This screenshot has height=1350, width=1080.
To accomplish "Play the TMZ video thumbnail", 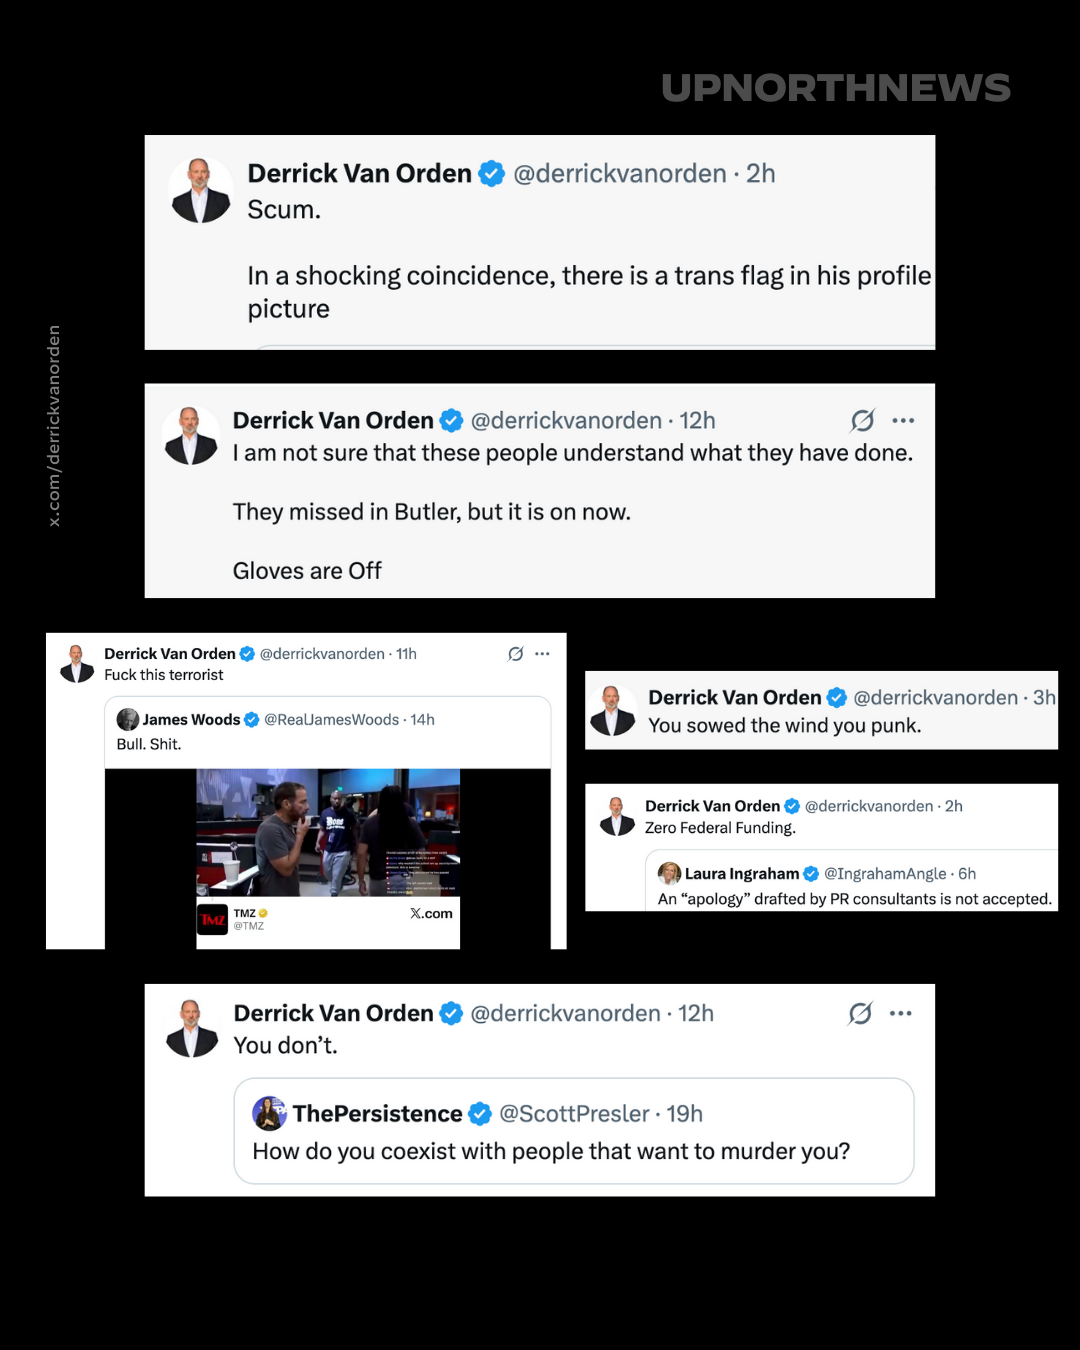I will tap(328, 832).
